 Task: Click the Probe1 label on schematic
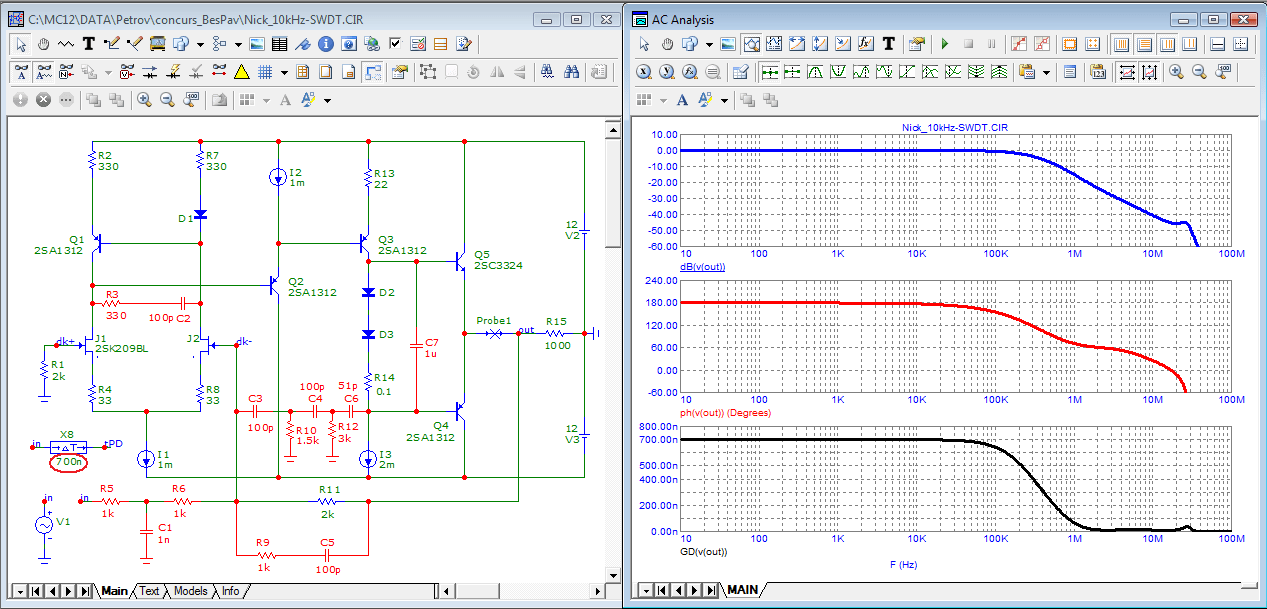tap(493, 320)
